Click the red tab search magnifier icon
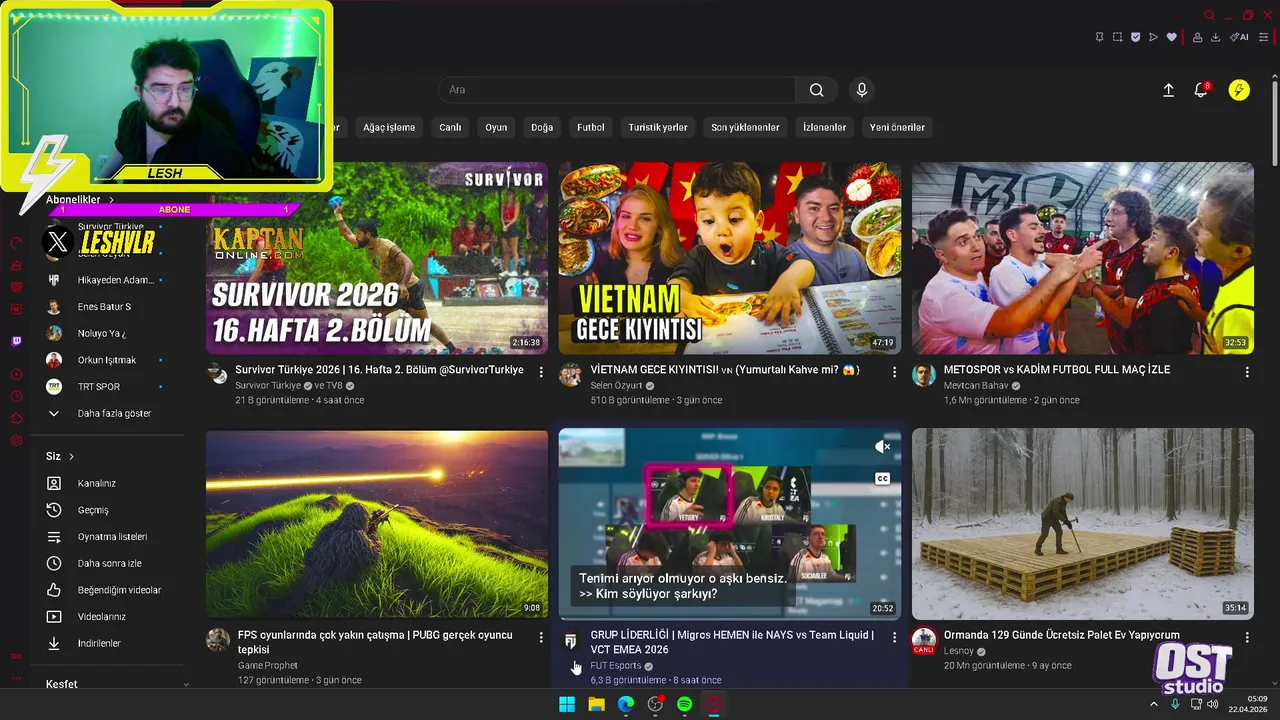1280x720 pixels. (x=1209, y=15)
